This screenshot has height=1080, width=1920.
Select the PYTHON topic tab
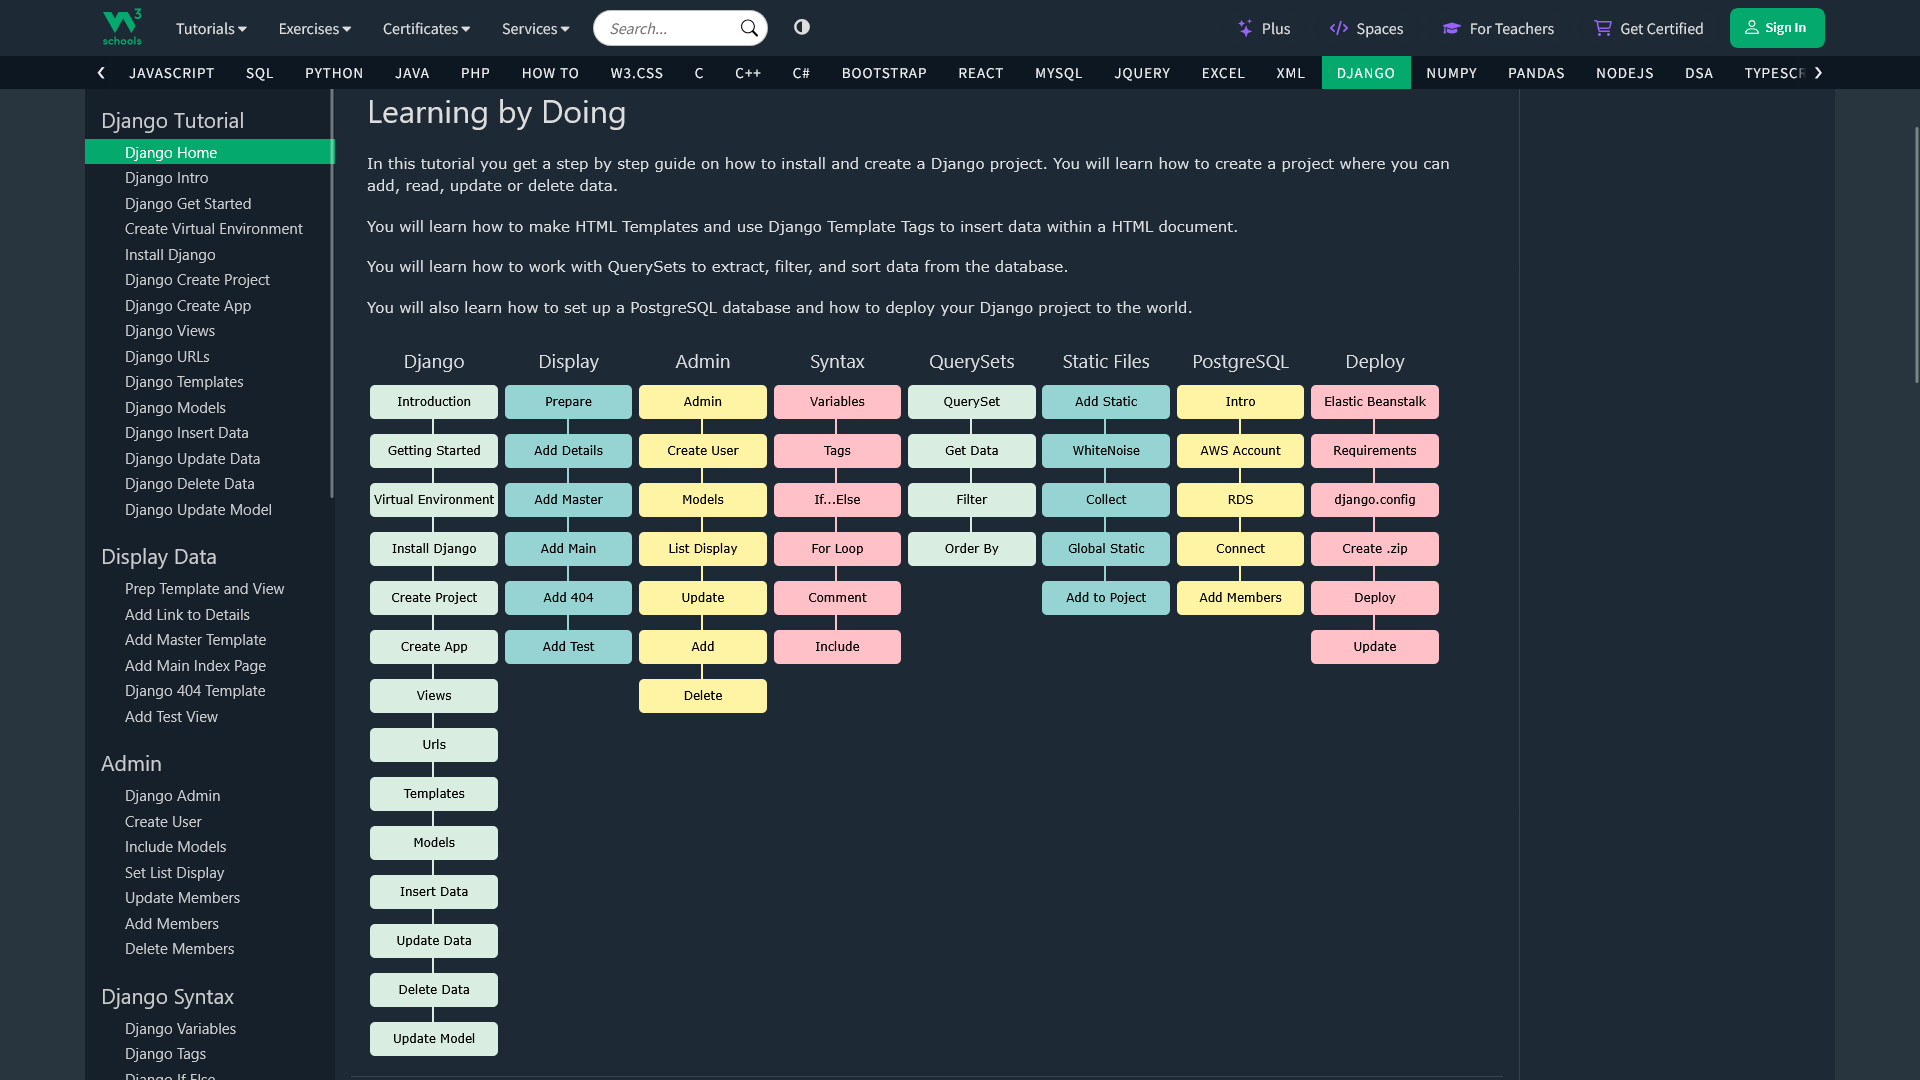[x=334, y=73]
